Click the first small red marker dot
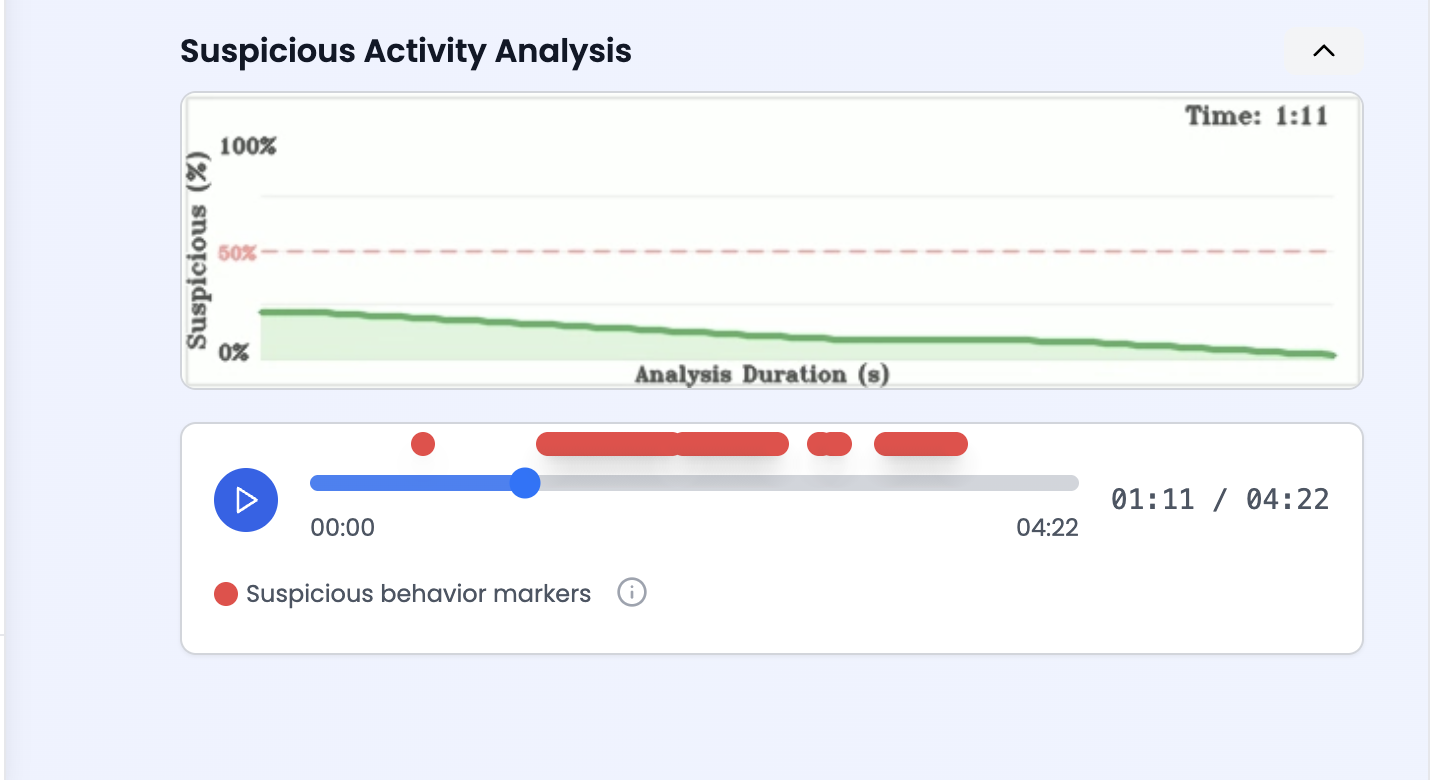 coord(423,443)
